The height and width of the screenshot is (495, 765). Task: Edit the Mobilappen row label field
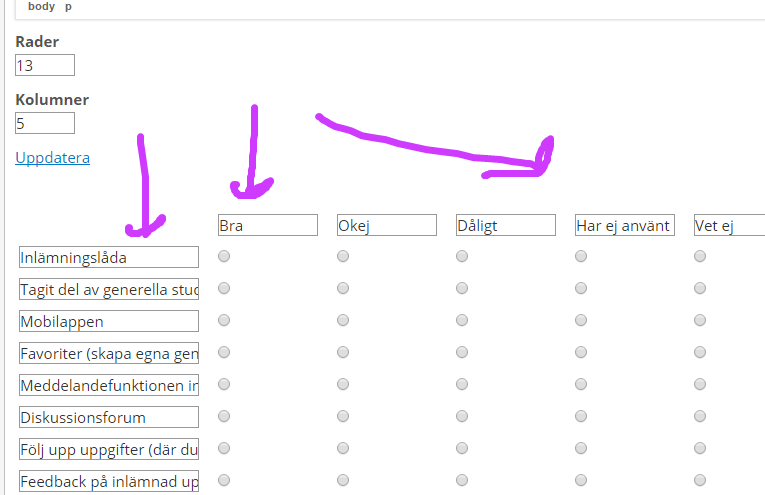coord(109,322)
